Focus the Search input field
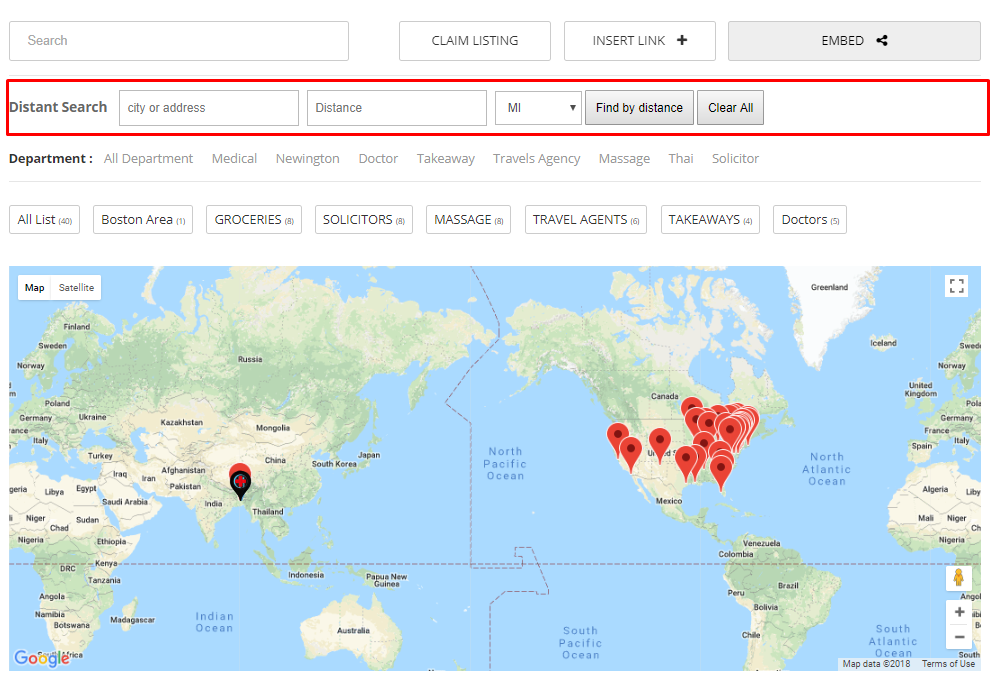Viewport: 990px width, 679px height. tap(179, 41)
